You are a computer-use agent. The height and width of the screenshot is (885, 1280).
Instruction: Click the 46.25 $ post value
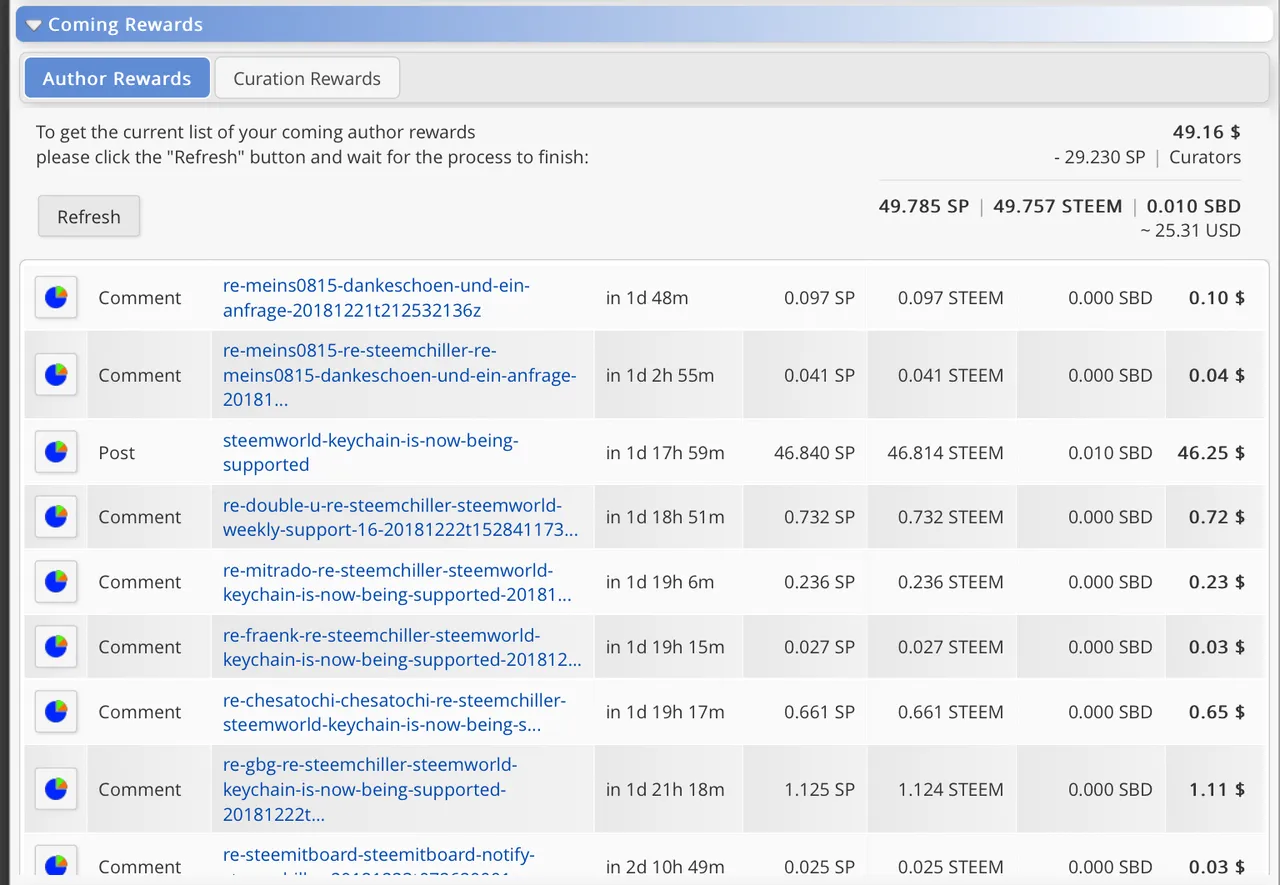tap(1211, 453)
